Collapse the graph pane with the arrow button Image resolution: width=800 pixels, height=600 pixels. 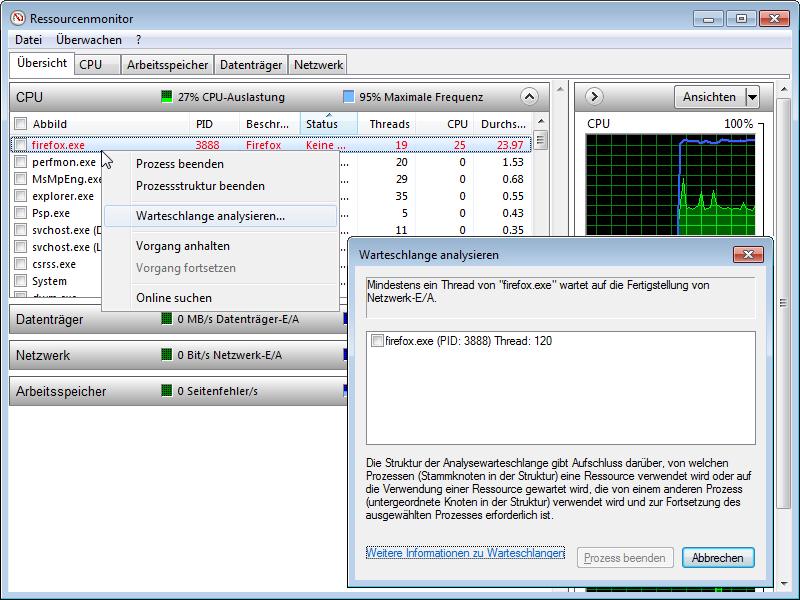click(x=593, y=97)
